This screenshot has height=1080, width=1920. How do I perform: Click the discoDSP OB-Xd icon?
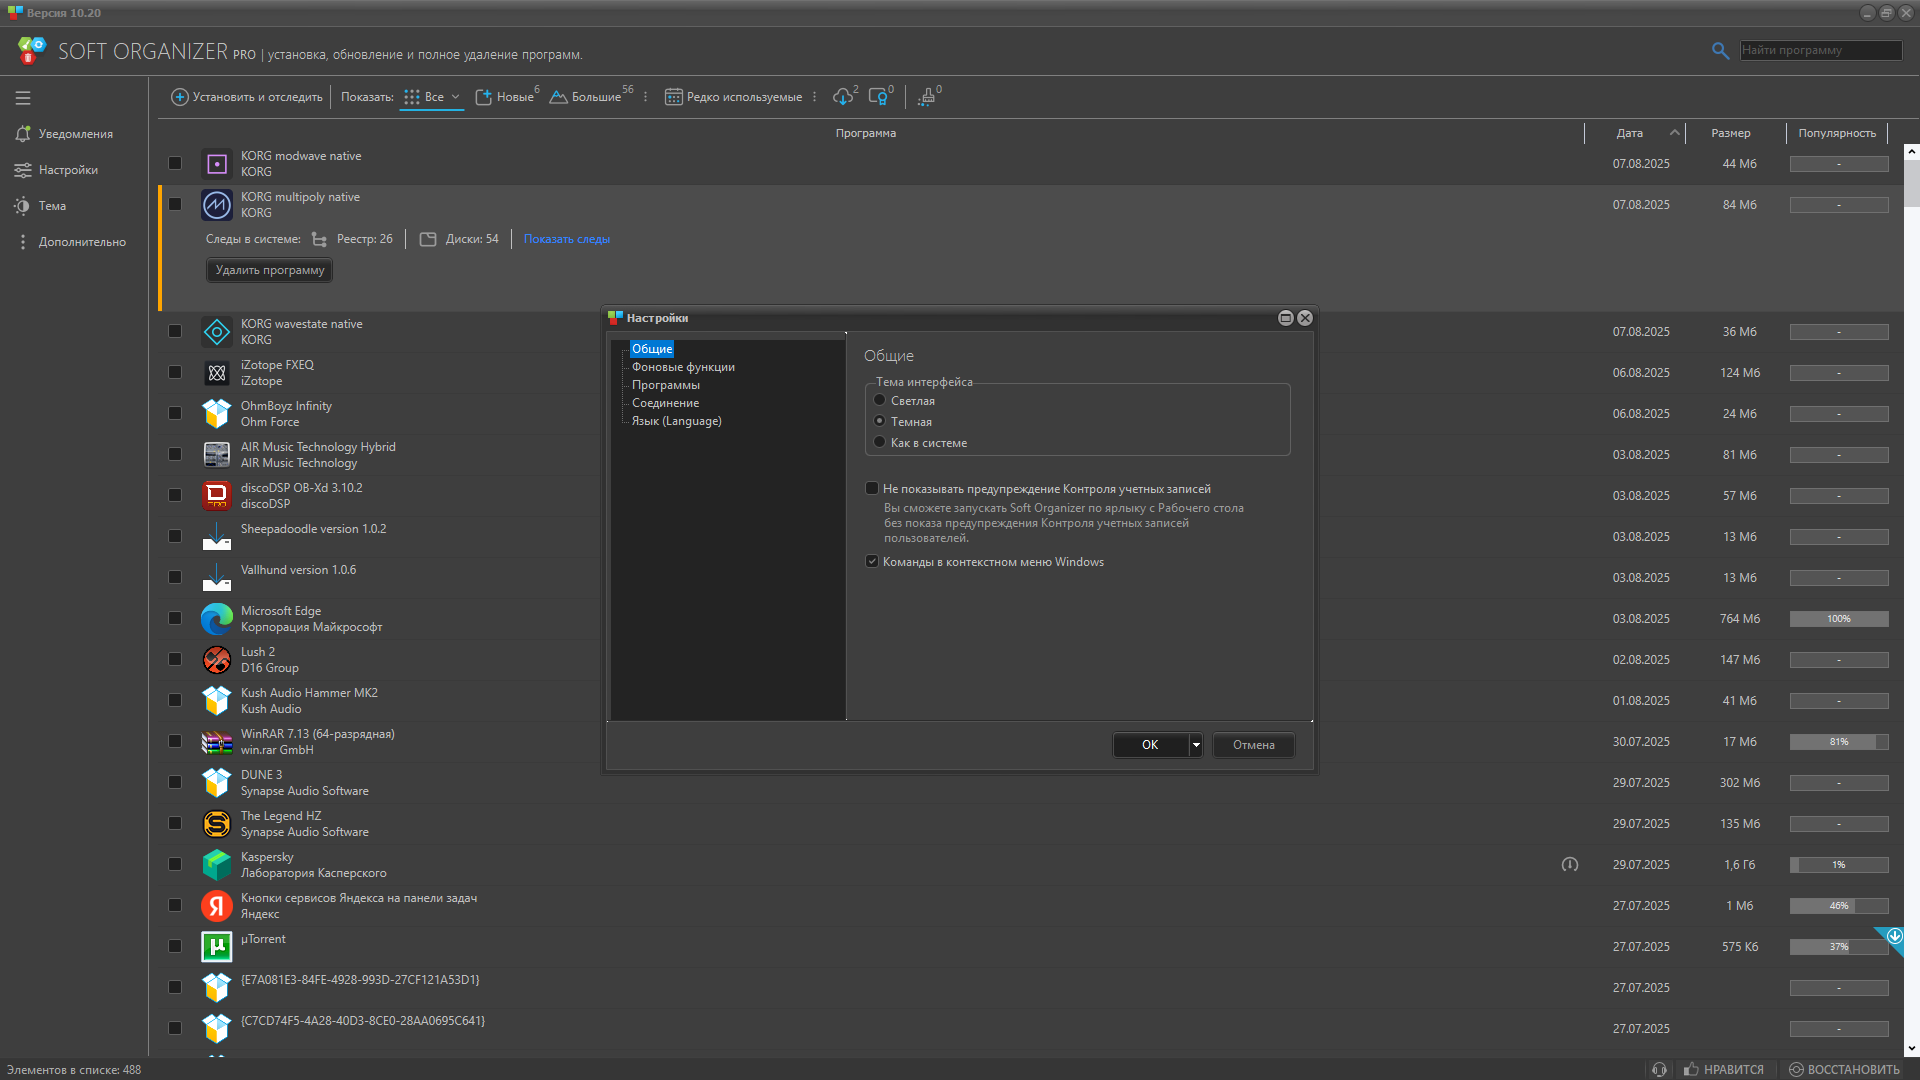(x=217, y=496)
